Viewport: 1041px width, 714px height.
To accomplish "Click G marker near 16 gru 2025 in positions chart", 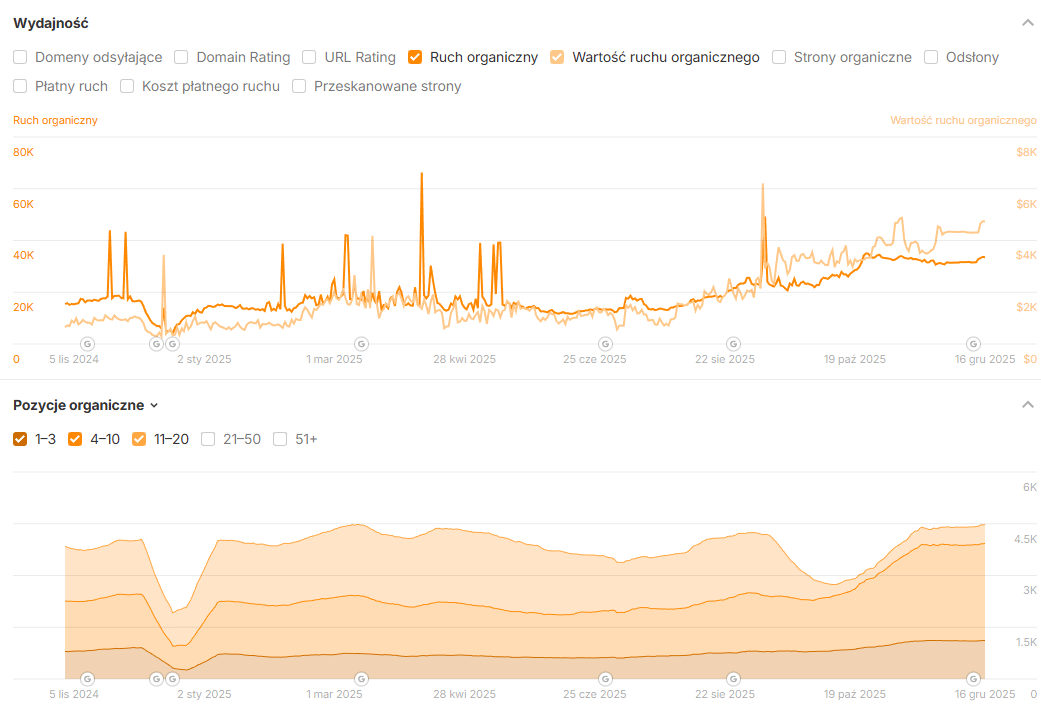I will click(x=972, y=678).
